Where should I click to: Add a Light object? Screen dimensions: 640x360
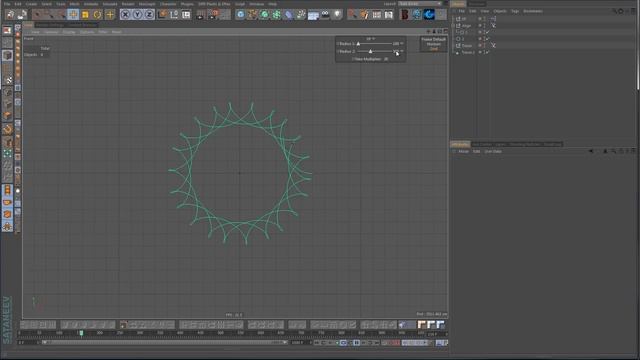(x=337, y=15)
